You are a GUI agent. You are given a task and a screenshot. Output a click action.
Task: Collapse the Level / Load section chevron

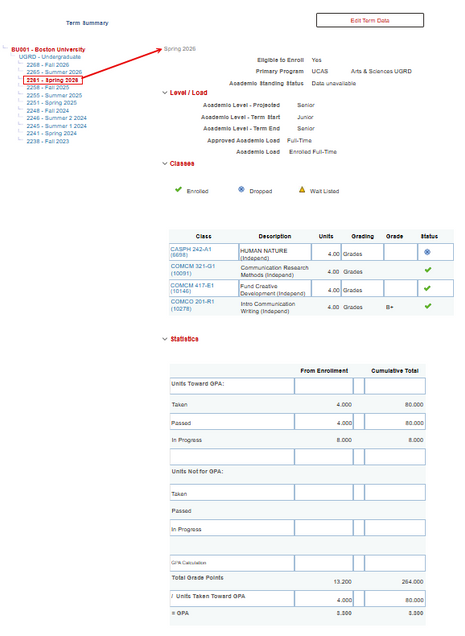(x=165, y=93)
